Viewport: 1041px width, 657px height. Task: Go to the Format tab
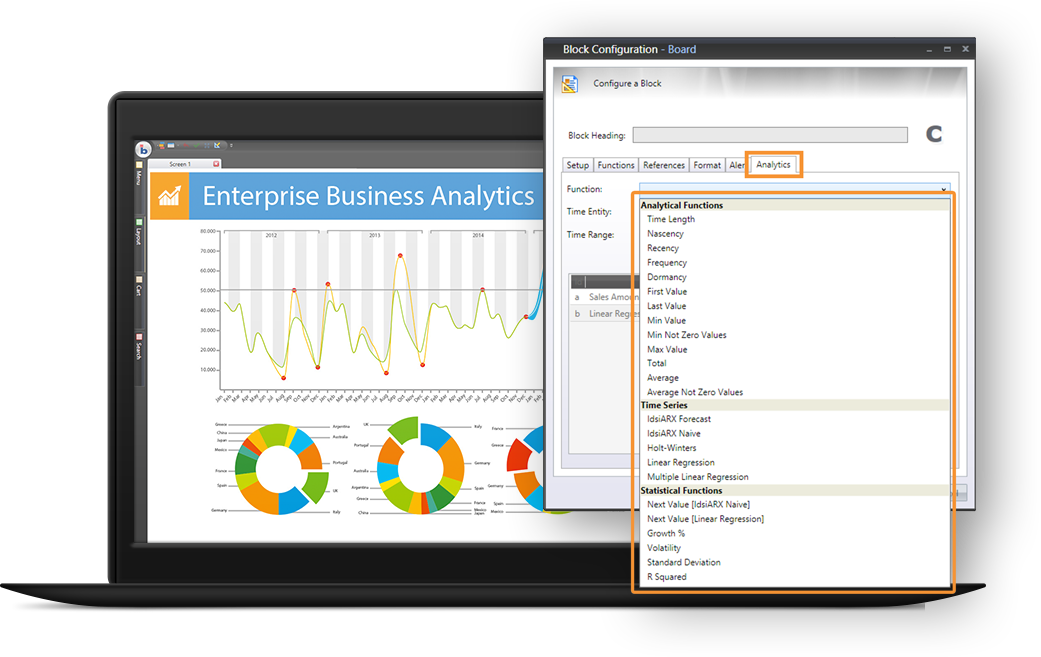point(707,165)
